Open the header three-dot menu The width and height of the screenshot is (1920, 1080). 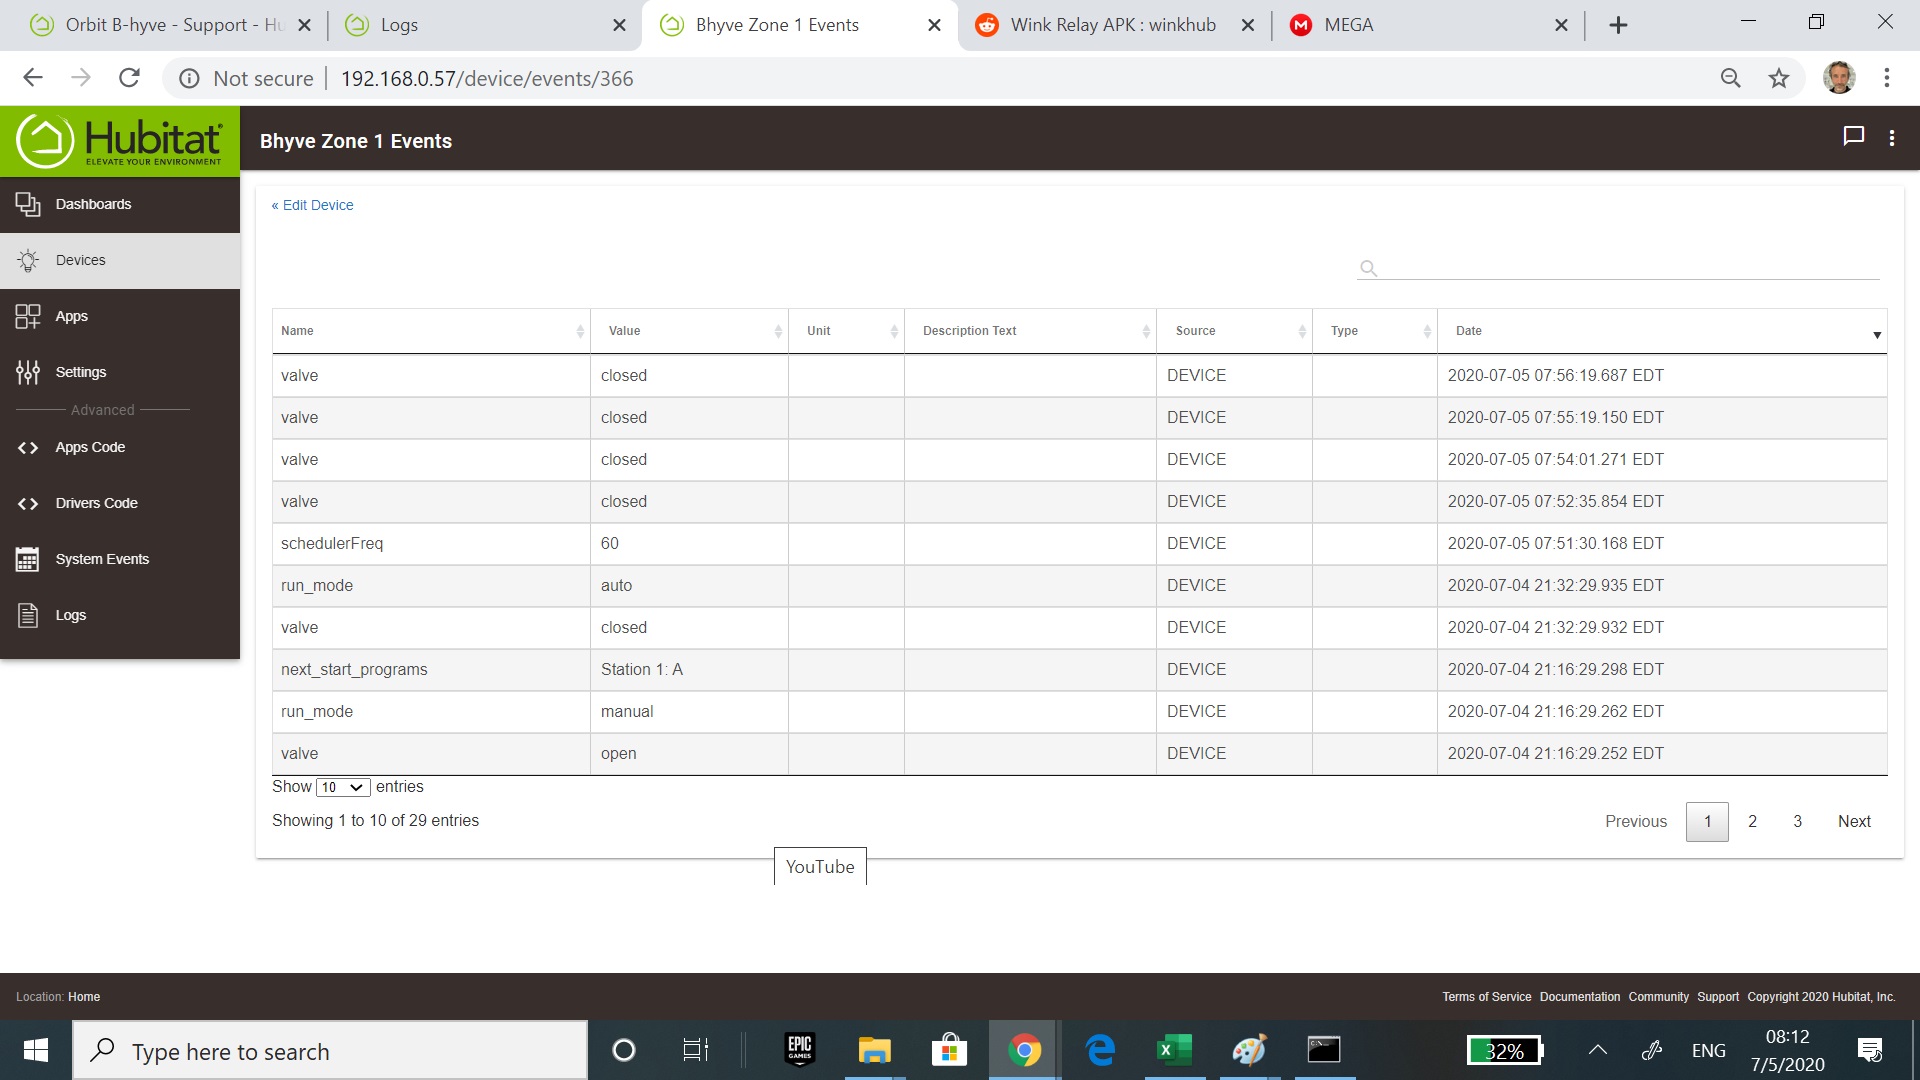[x=1892, y=138]
